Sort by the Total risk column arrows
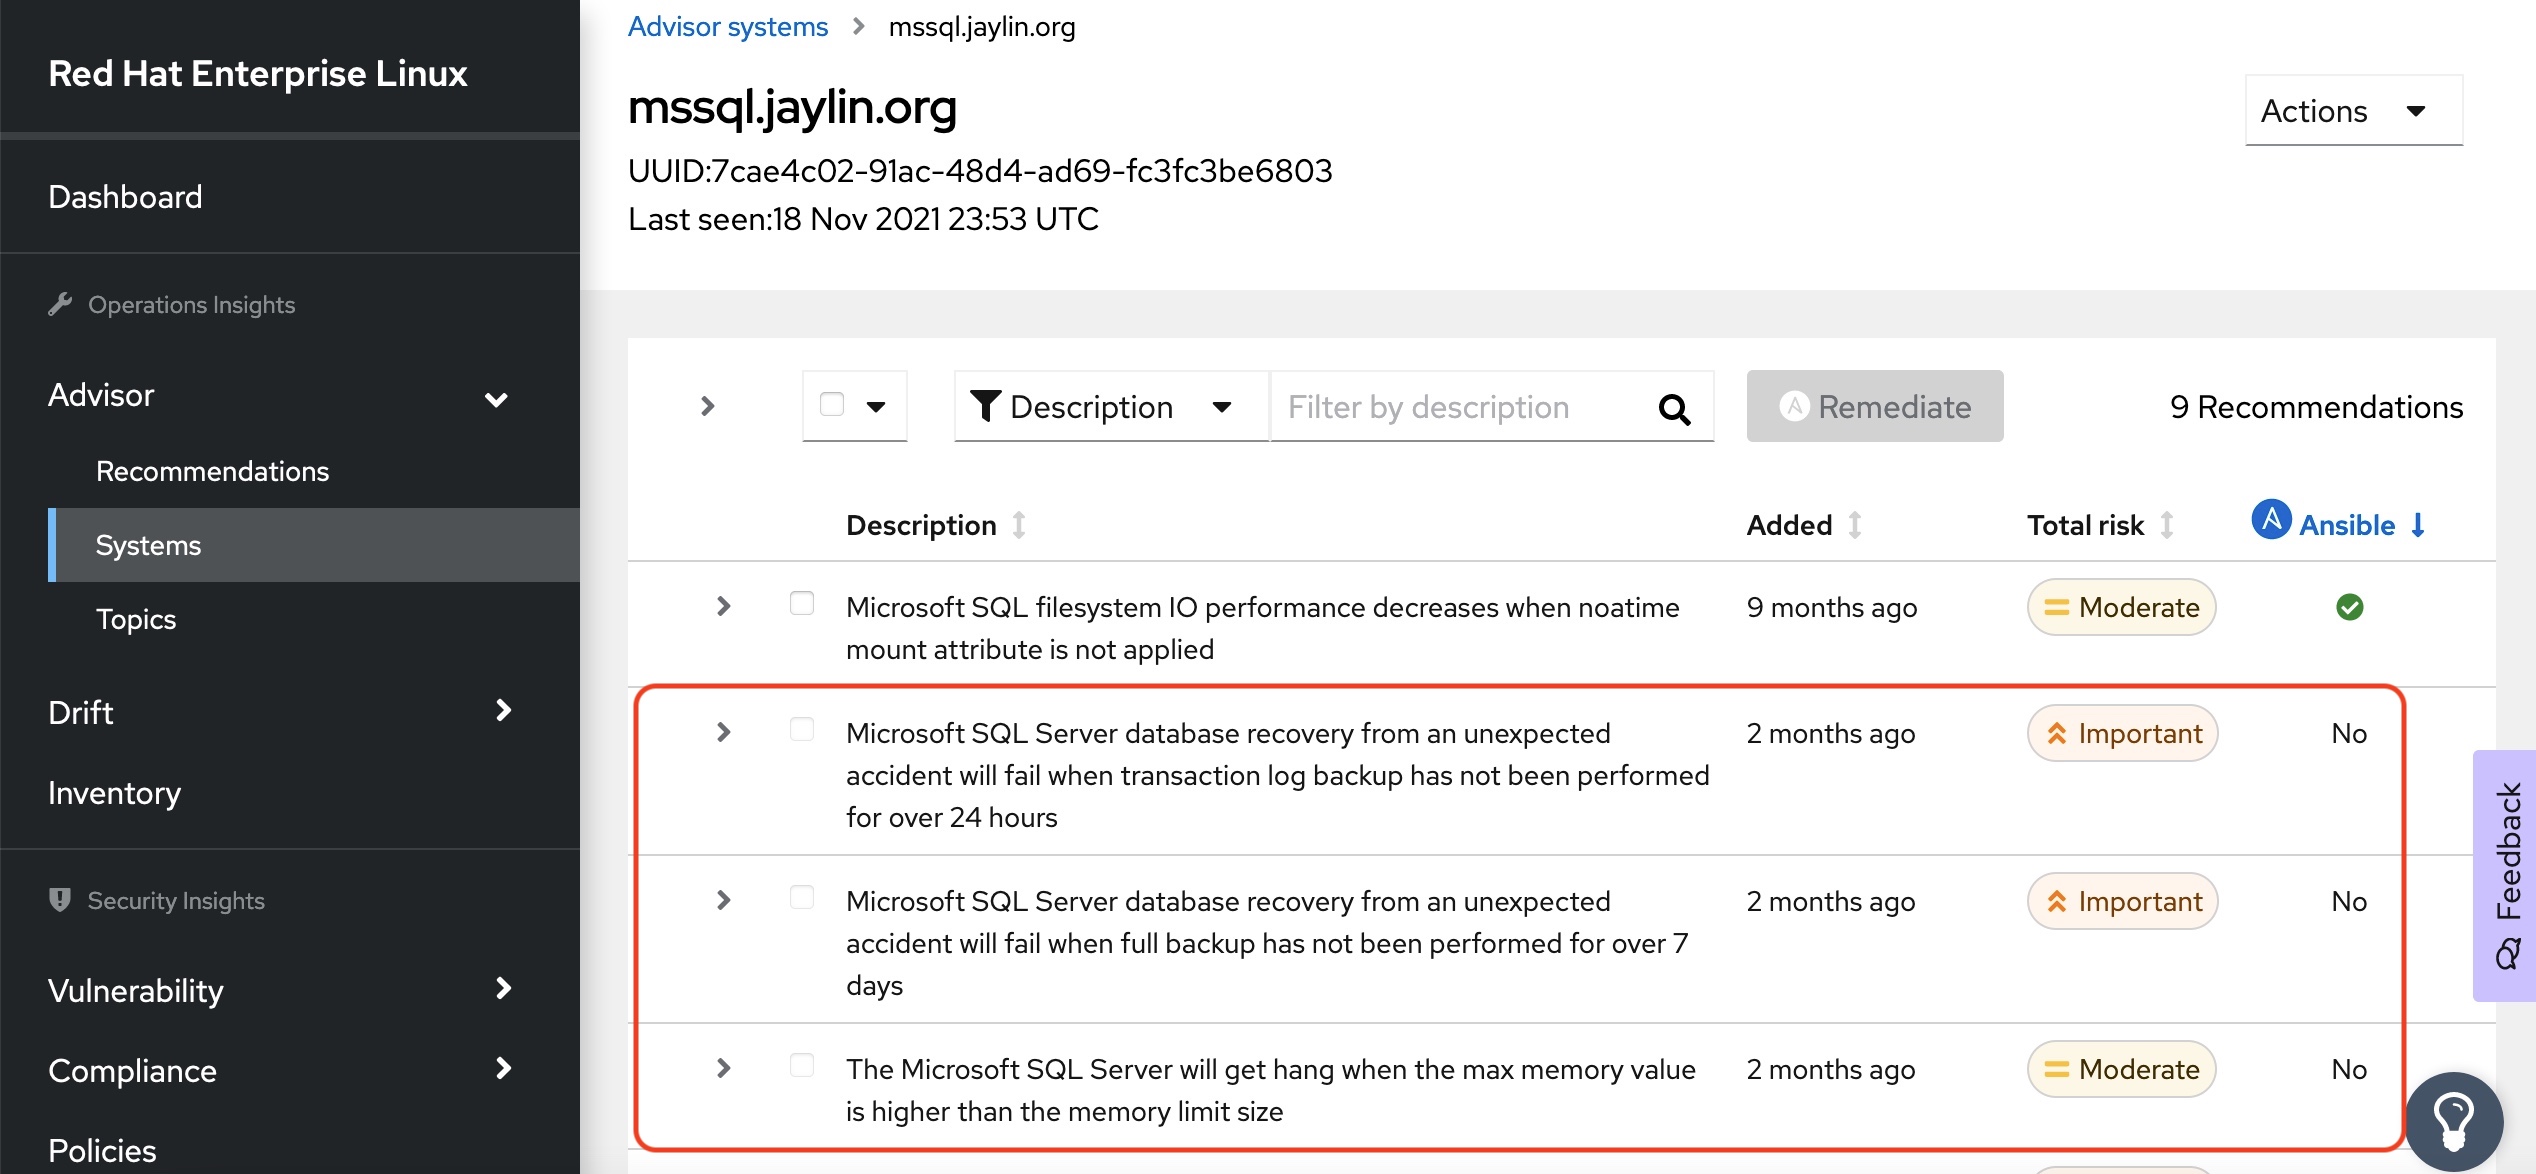 (2167, 525)
